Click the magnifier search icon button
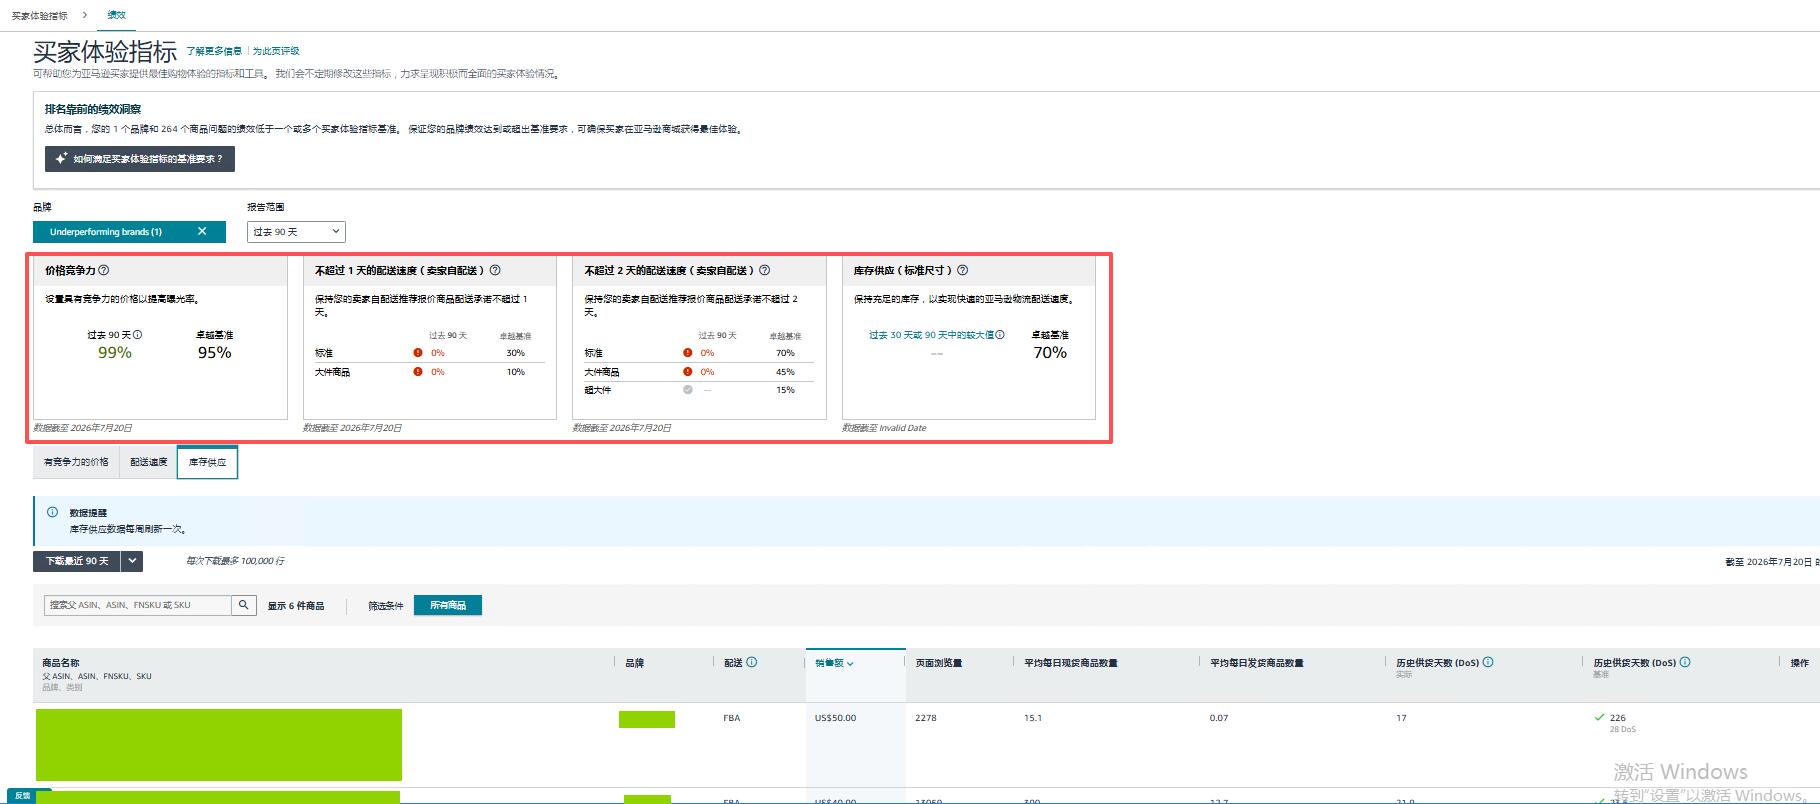Image resolution: width=1820 pixels, height=804 pixels. tap(244, 605)
